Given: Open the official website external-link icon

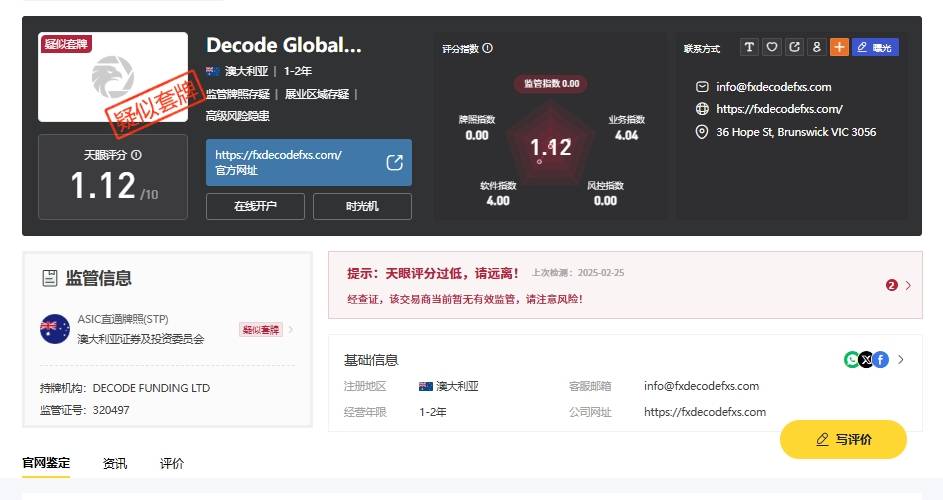Looking at the screenshot, I should click(395, 162).
